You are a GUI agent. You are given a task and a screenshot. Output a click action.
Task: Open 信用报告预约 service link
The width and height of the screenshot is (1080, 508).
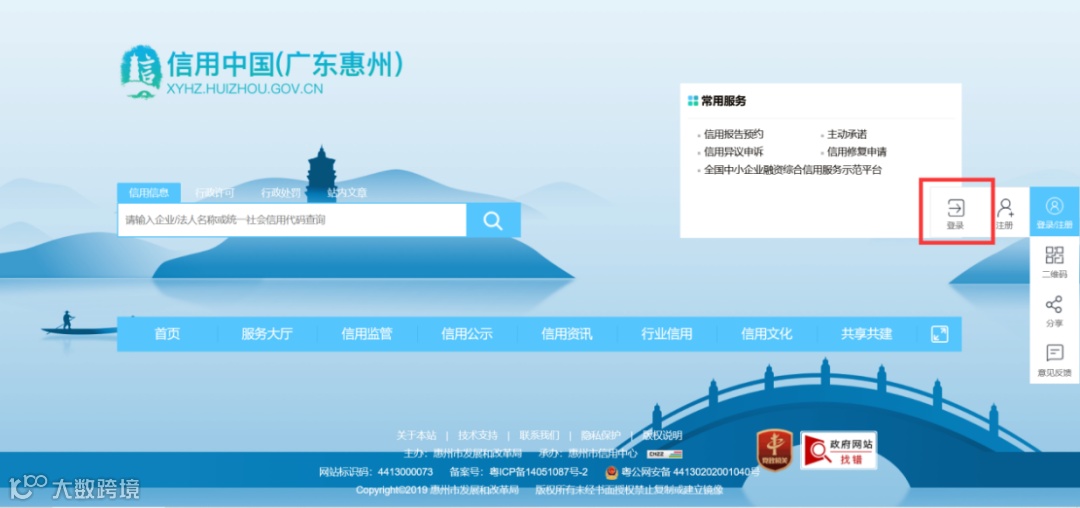734,134
